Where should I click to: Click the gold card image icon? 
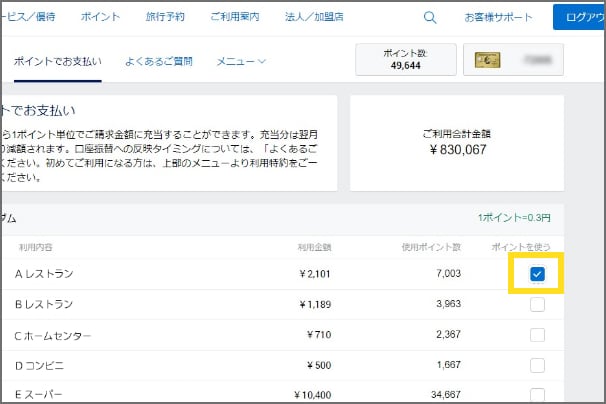[488, 61]
